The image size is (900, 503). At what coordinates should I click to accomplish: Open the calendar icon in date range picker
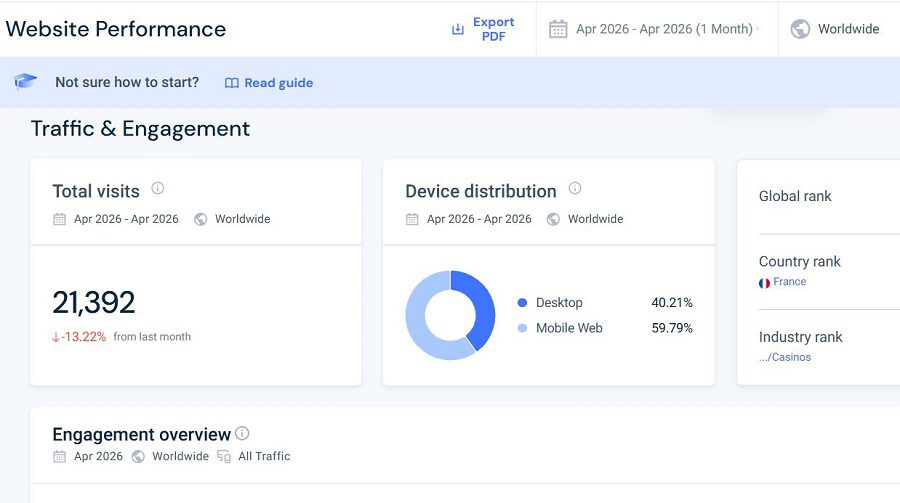(x=558, y=29)
